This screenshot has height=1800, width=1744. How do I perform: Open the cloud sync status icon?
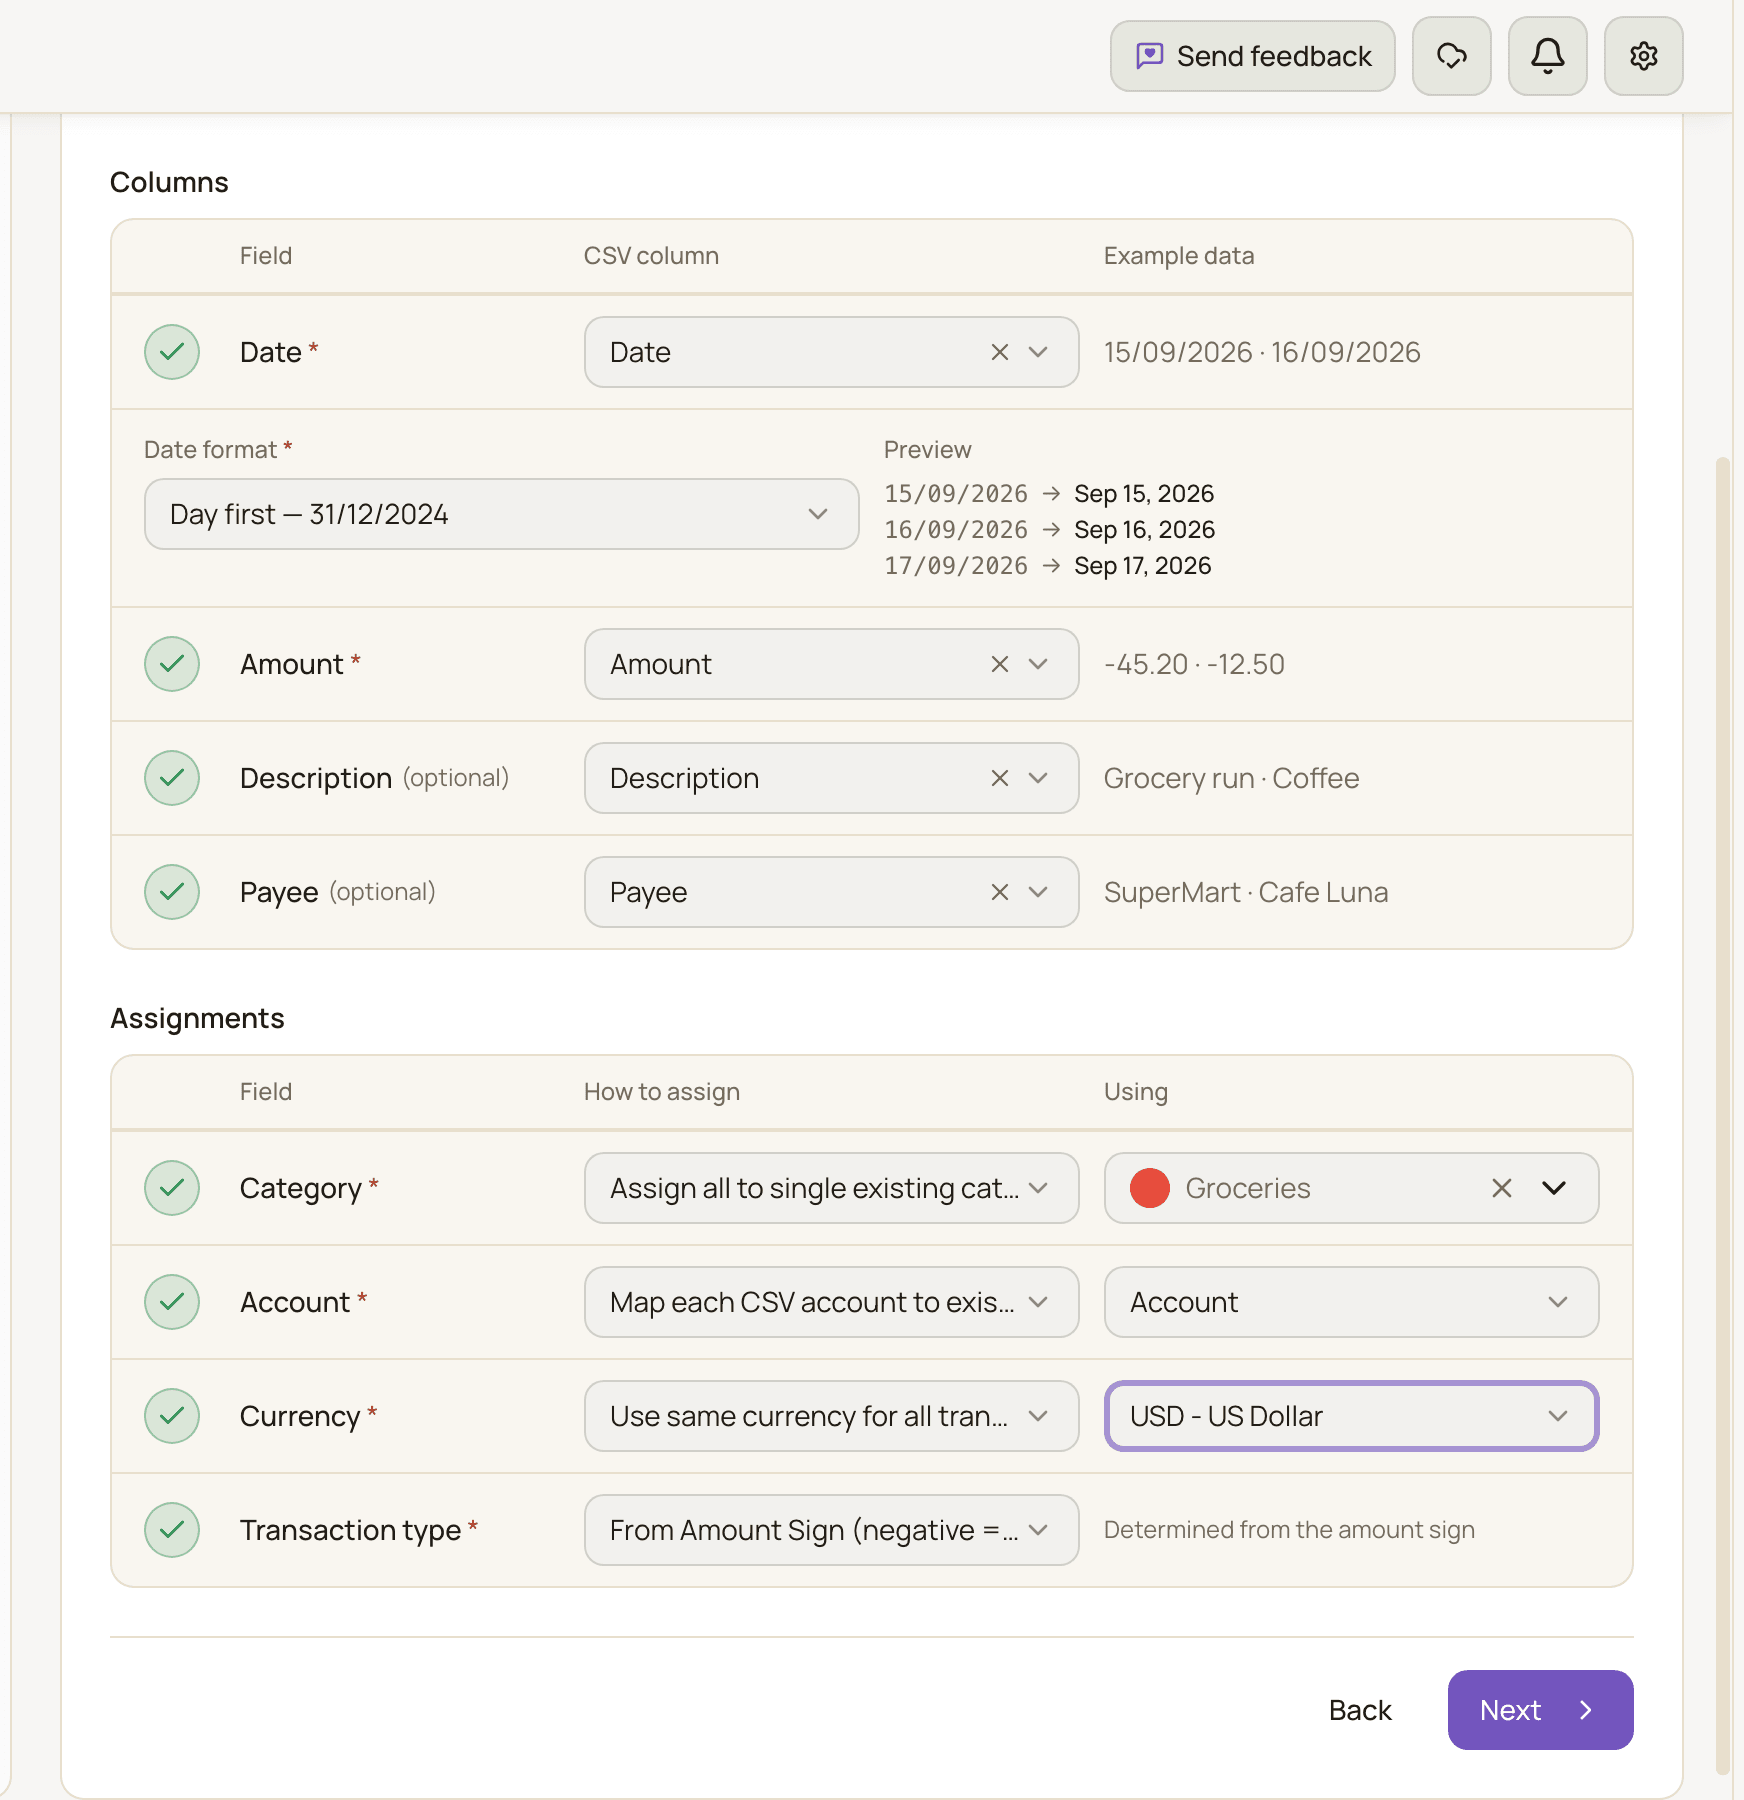pyautogui.click(x=1452, y=56)
